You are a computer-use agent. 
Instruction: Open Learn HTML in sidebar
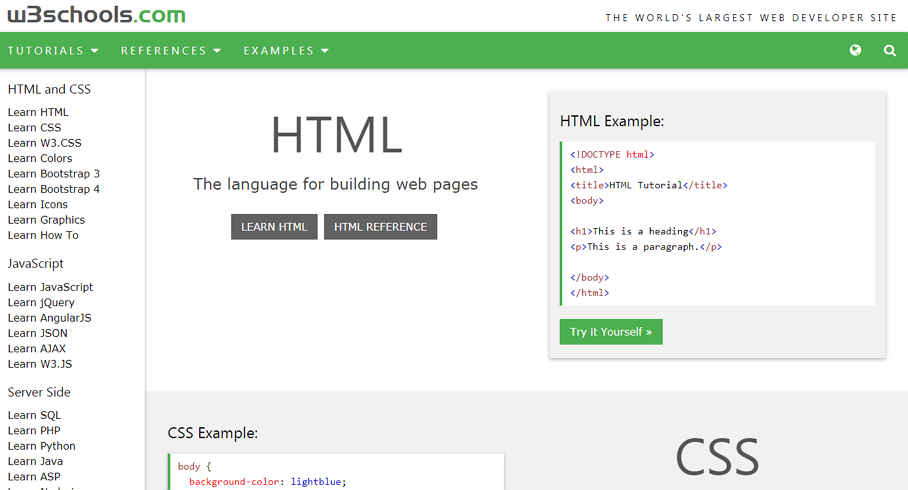(38, 112)
